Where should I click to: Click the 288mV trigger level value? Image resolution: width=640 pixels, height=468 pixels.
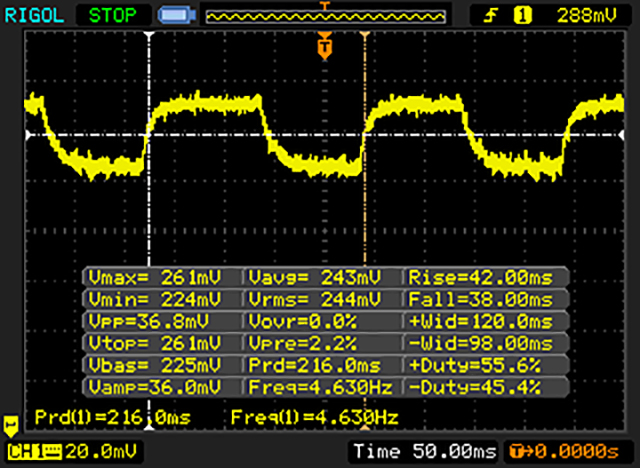(x=587, y=16)
